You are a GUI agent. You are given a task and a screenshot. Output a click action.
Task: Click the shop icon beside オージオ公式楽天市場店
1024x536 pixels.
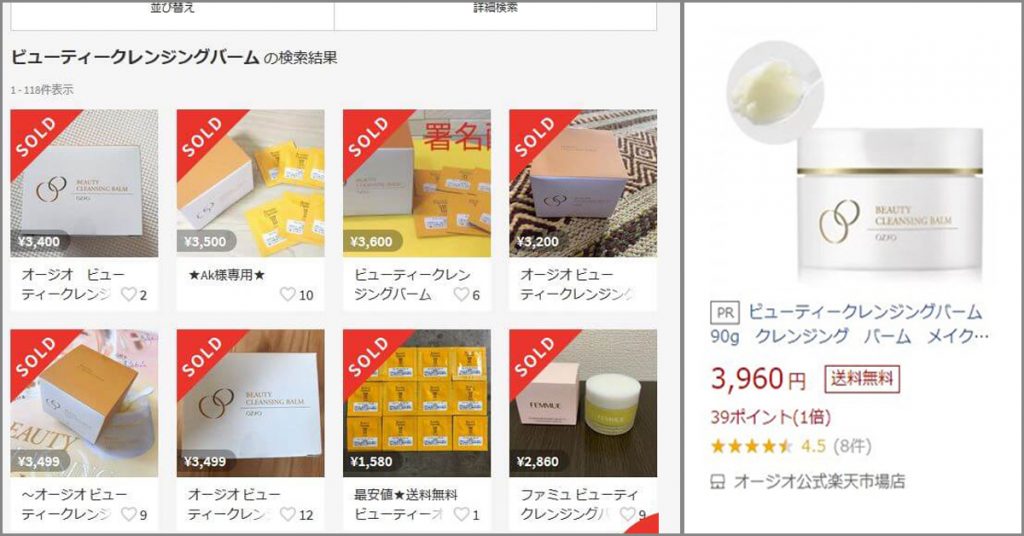pyautogui.click(x=718, y=482)
